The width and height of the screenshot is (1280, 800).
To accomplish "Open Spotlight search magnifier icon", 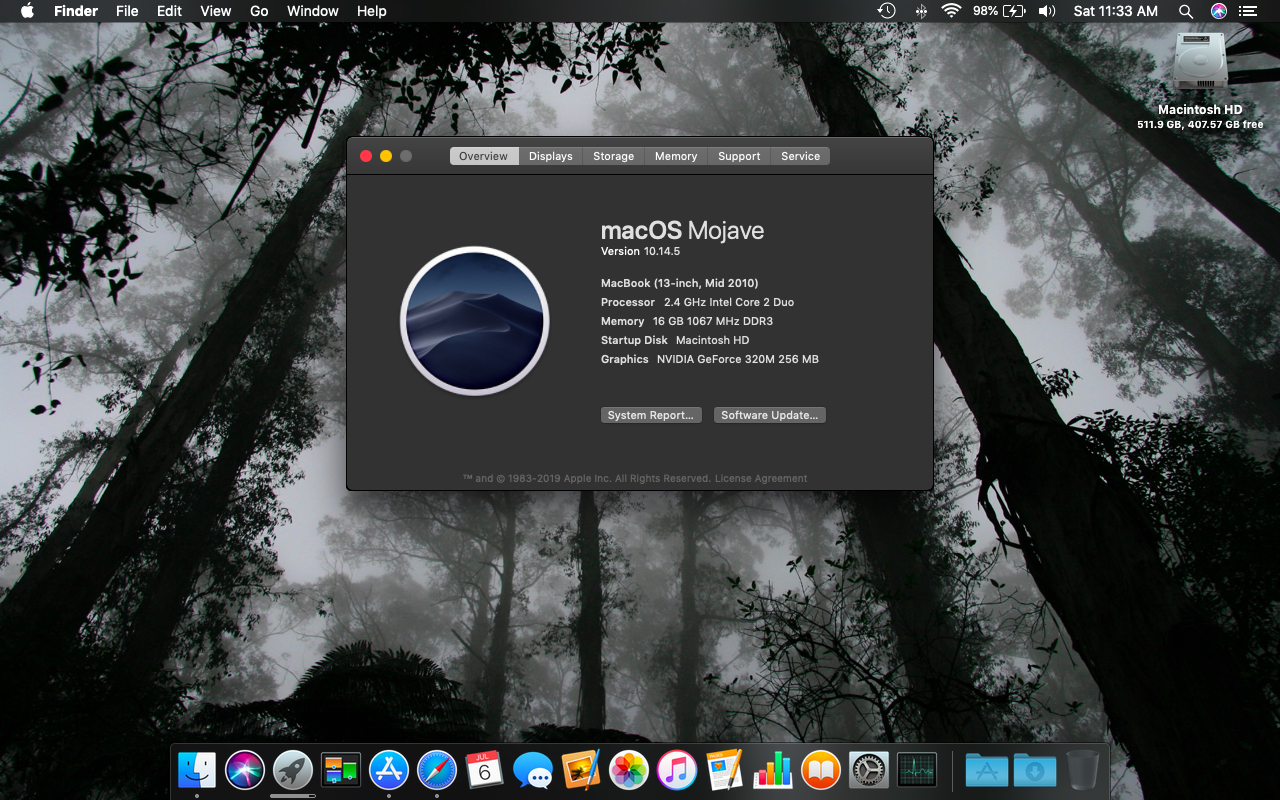I will click(1186, 11).
